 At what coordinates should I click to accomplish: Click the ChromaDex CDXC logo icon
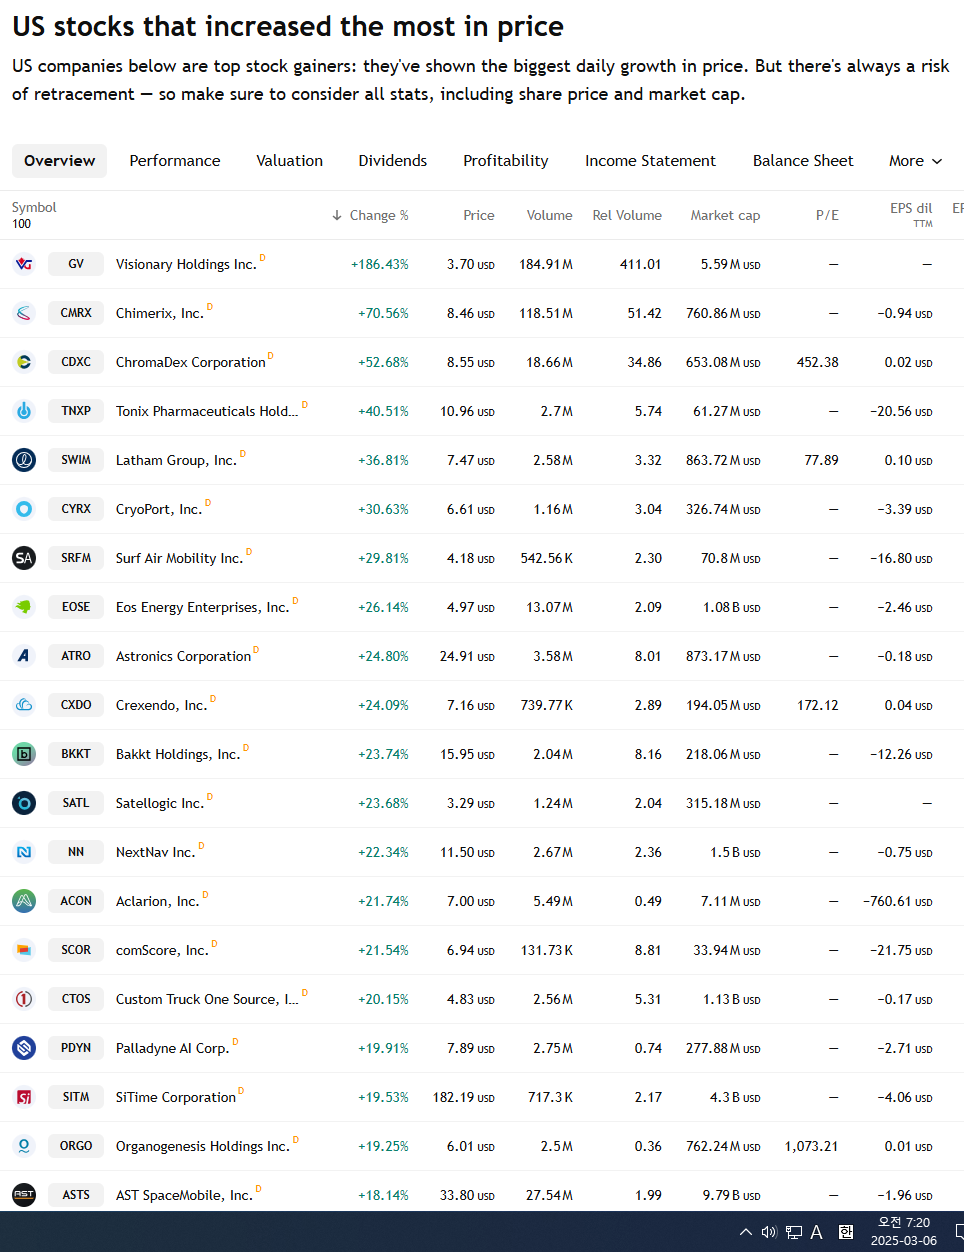(x=24, y=362)
